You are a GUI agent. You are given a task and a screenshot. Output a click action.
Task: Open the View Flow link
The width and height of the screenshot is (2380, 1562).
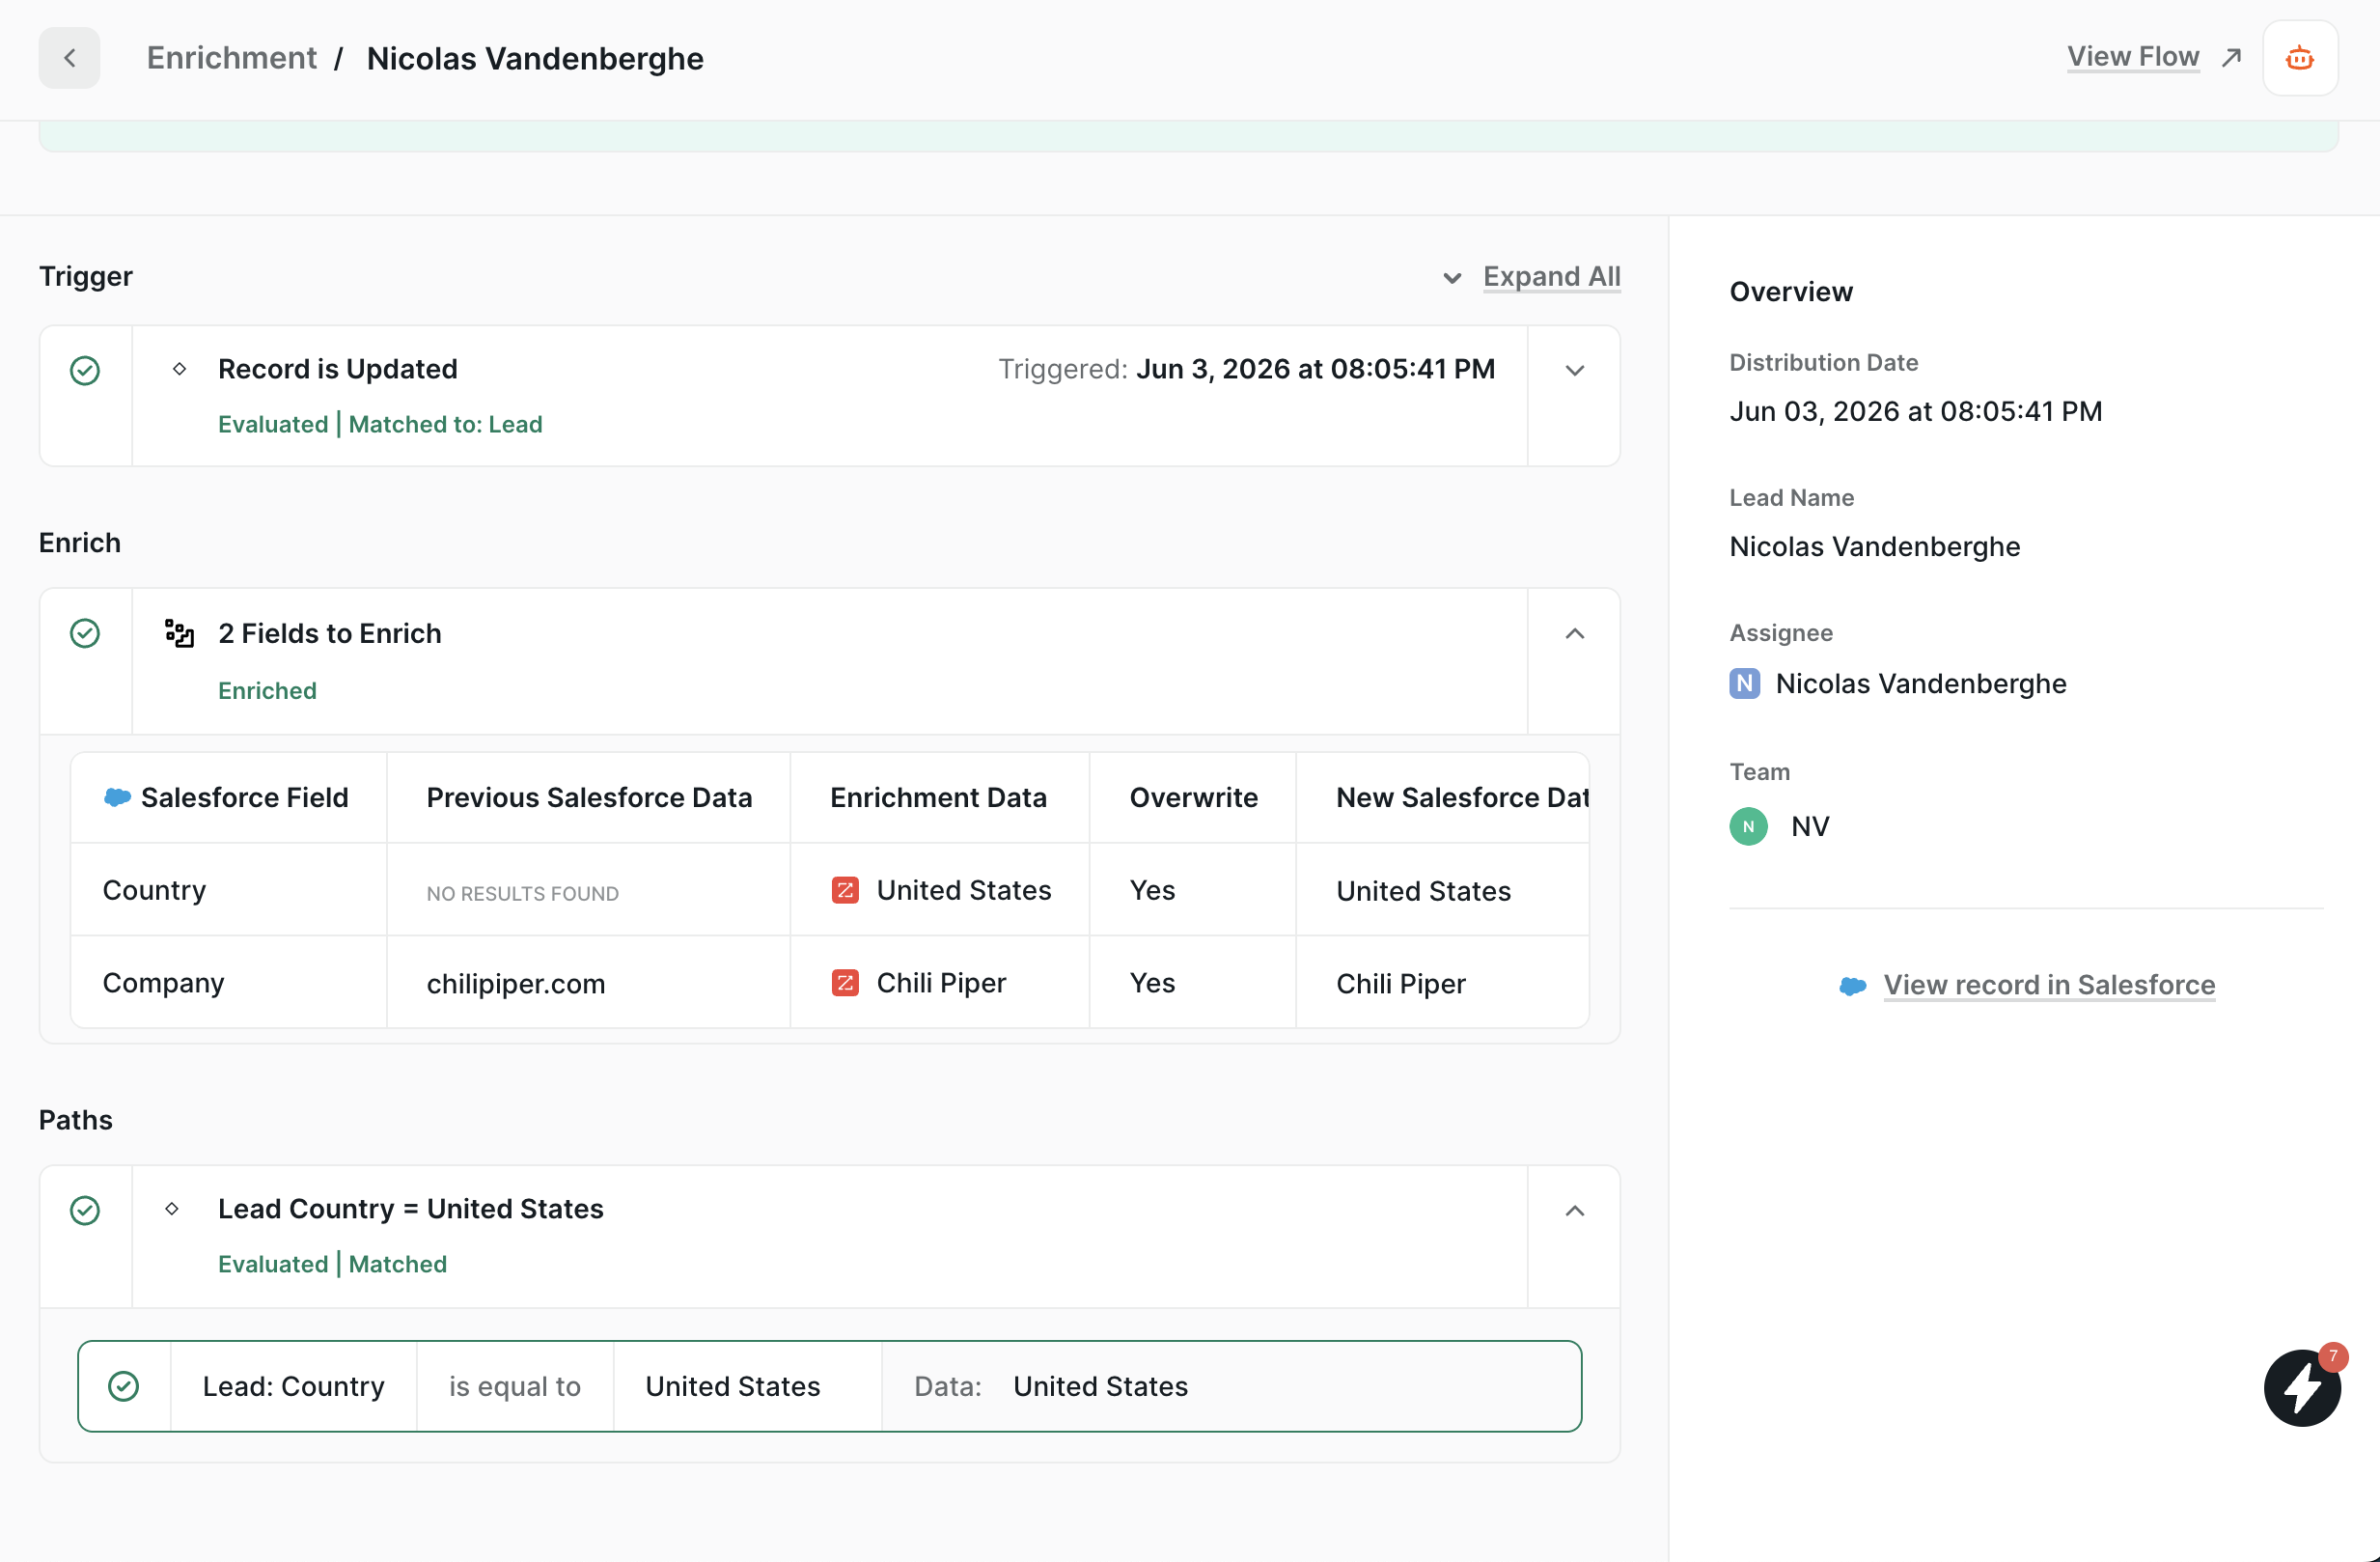(x=2133, y=57)
